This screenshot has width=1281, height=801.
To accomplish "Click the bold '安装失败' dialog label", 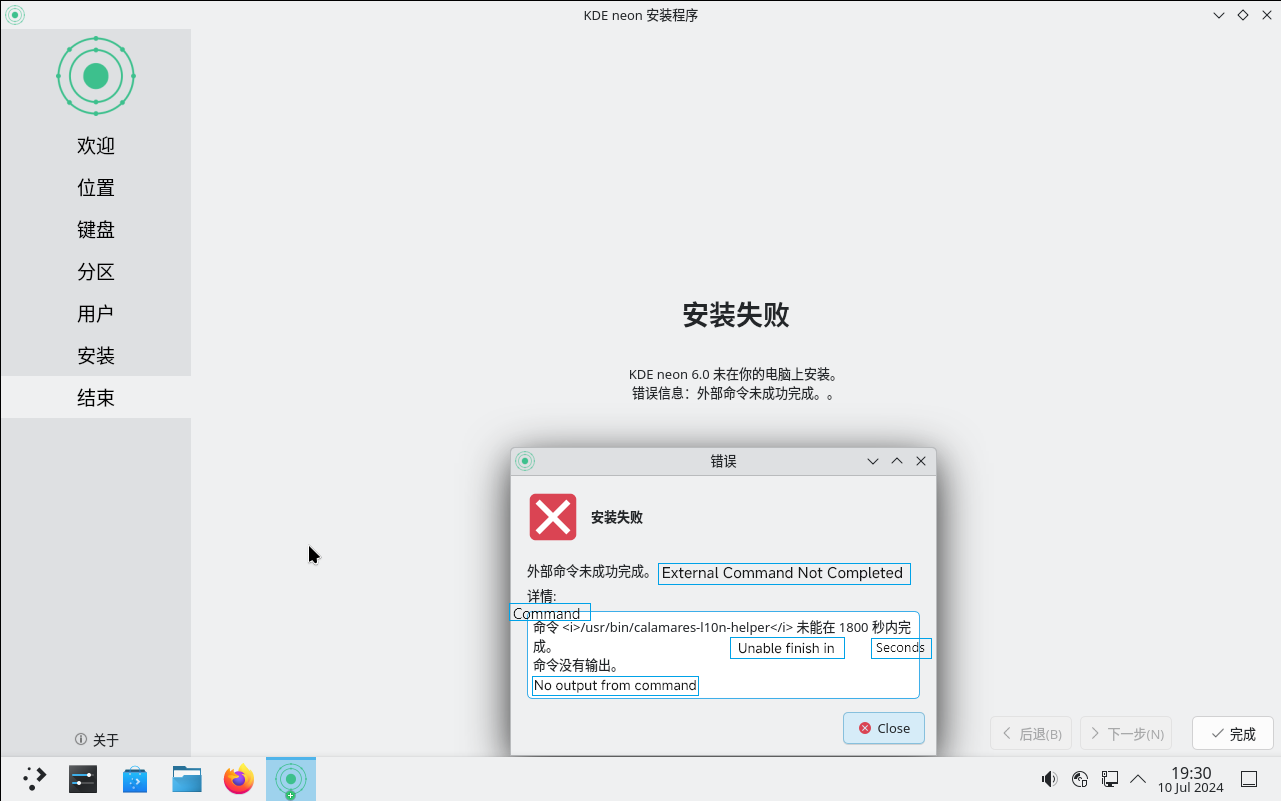I will [617, 518].
